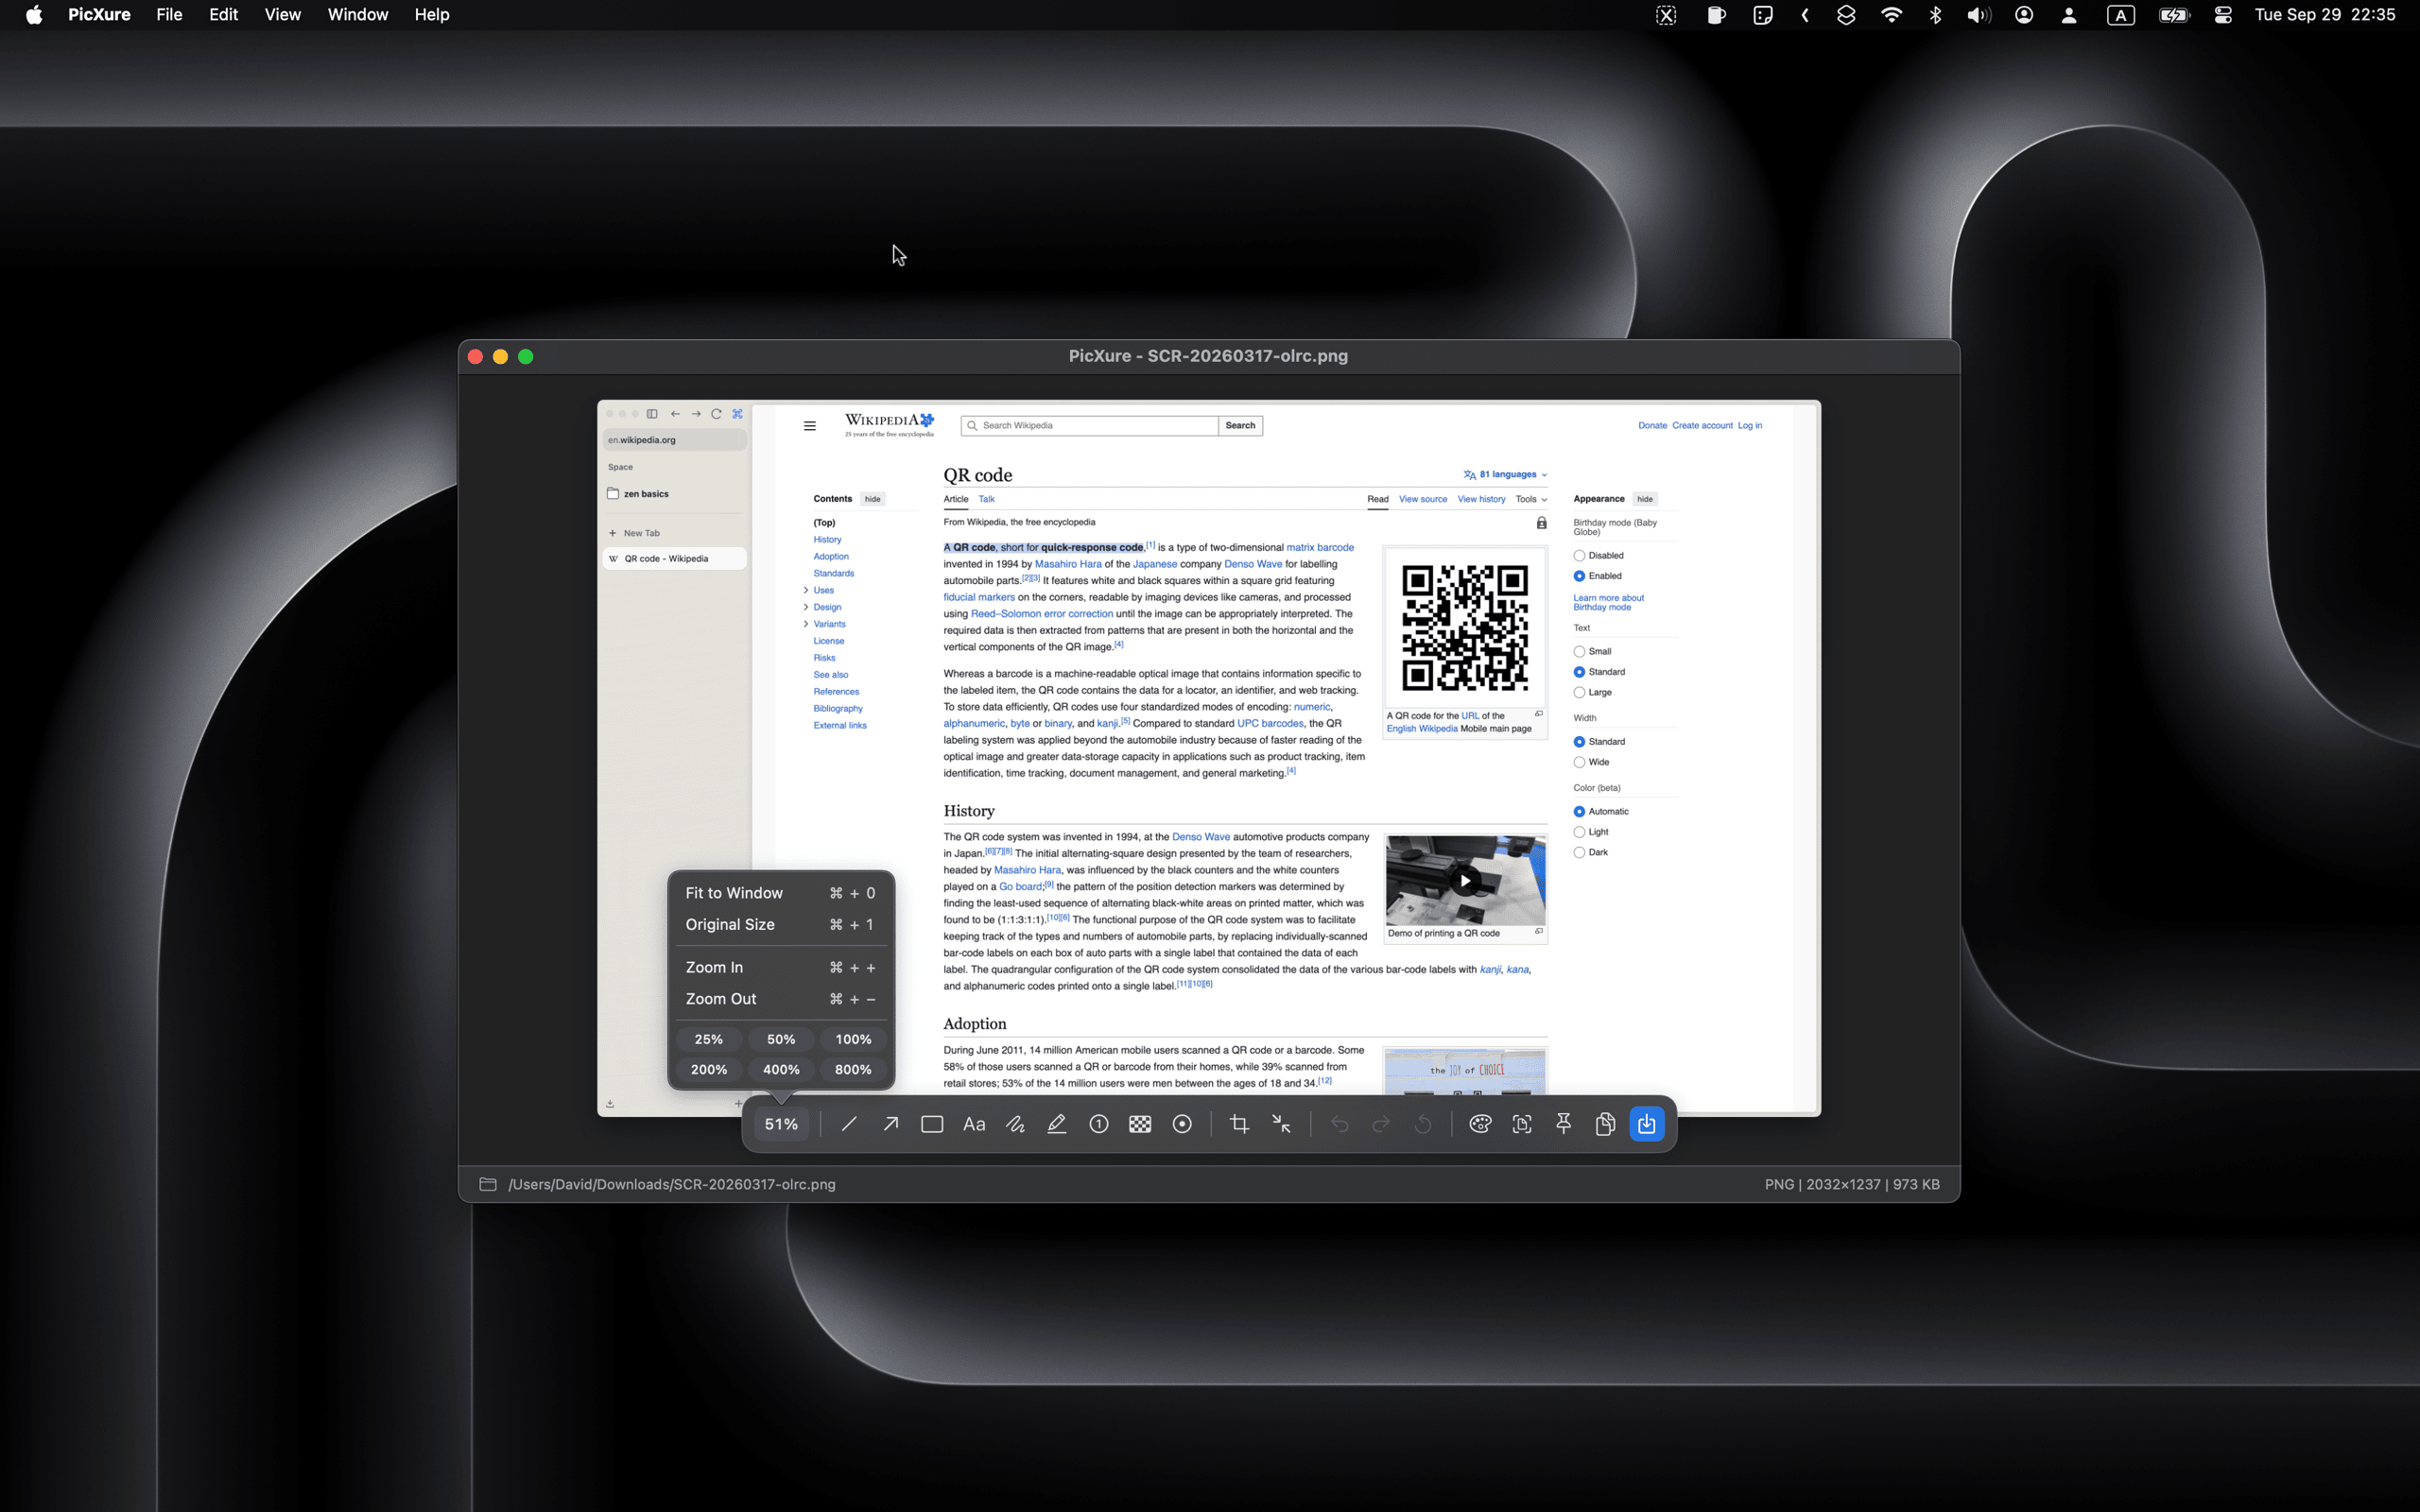
Task: Set zoom to 25%
Action: (x=709, y=1039)
